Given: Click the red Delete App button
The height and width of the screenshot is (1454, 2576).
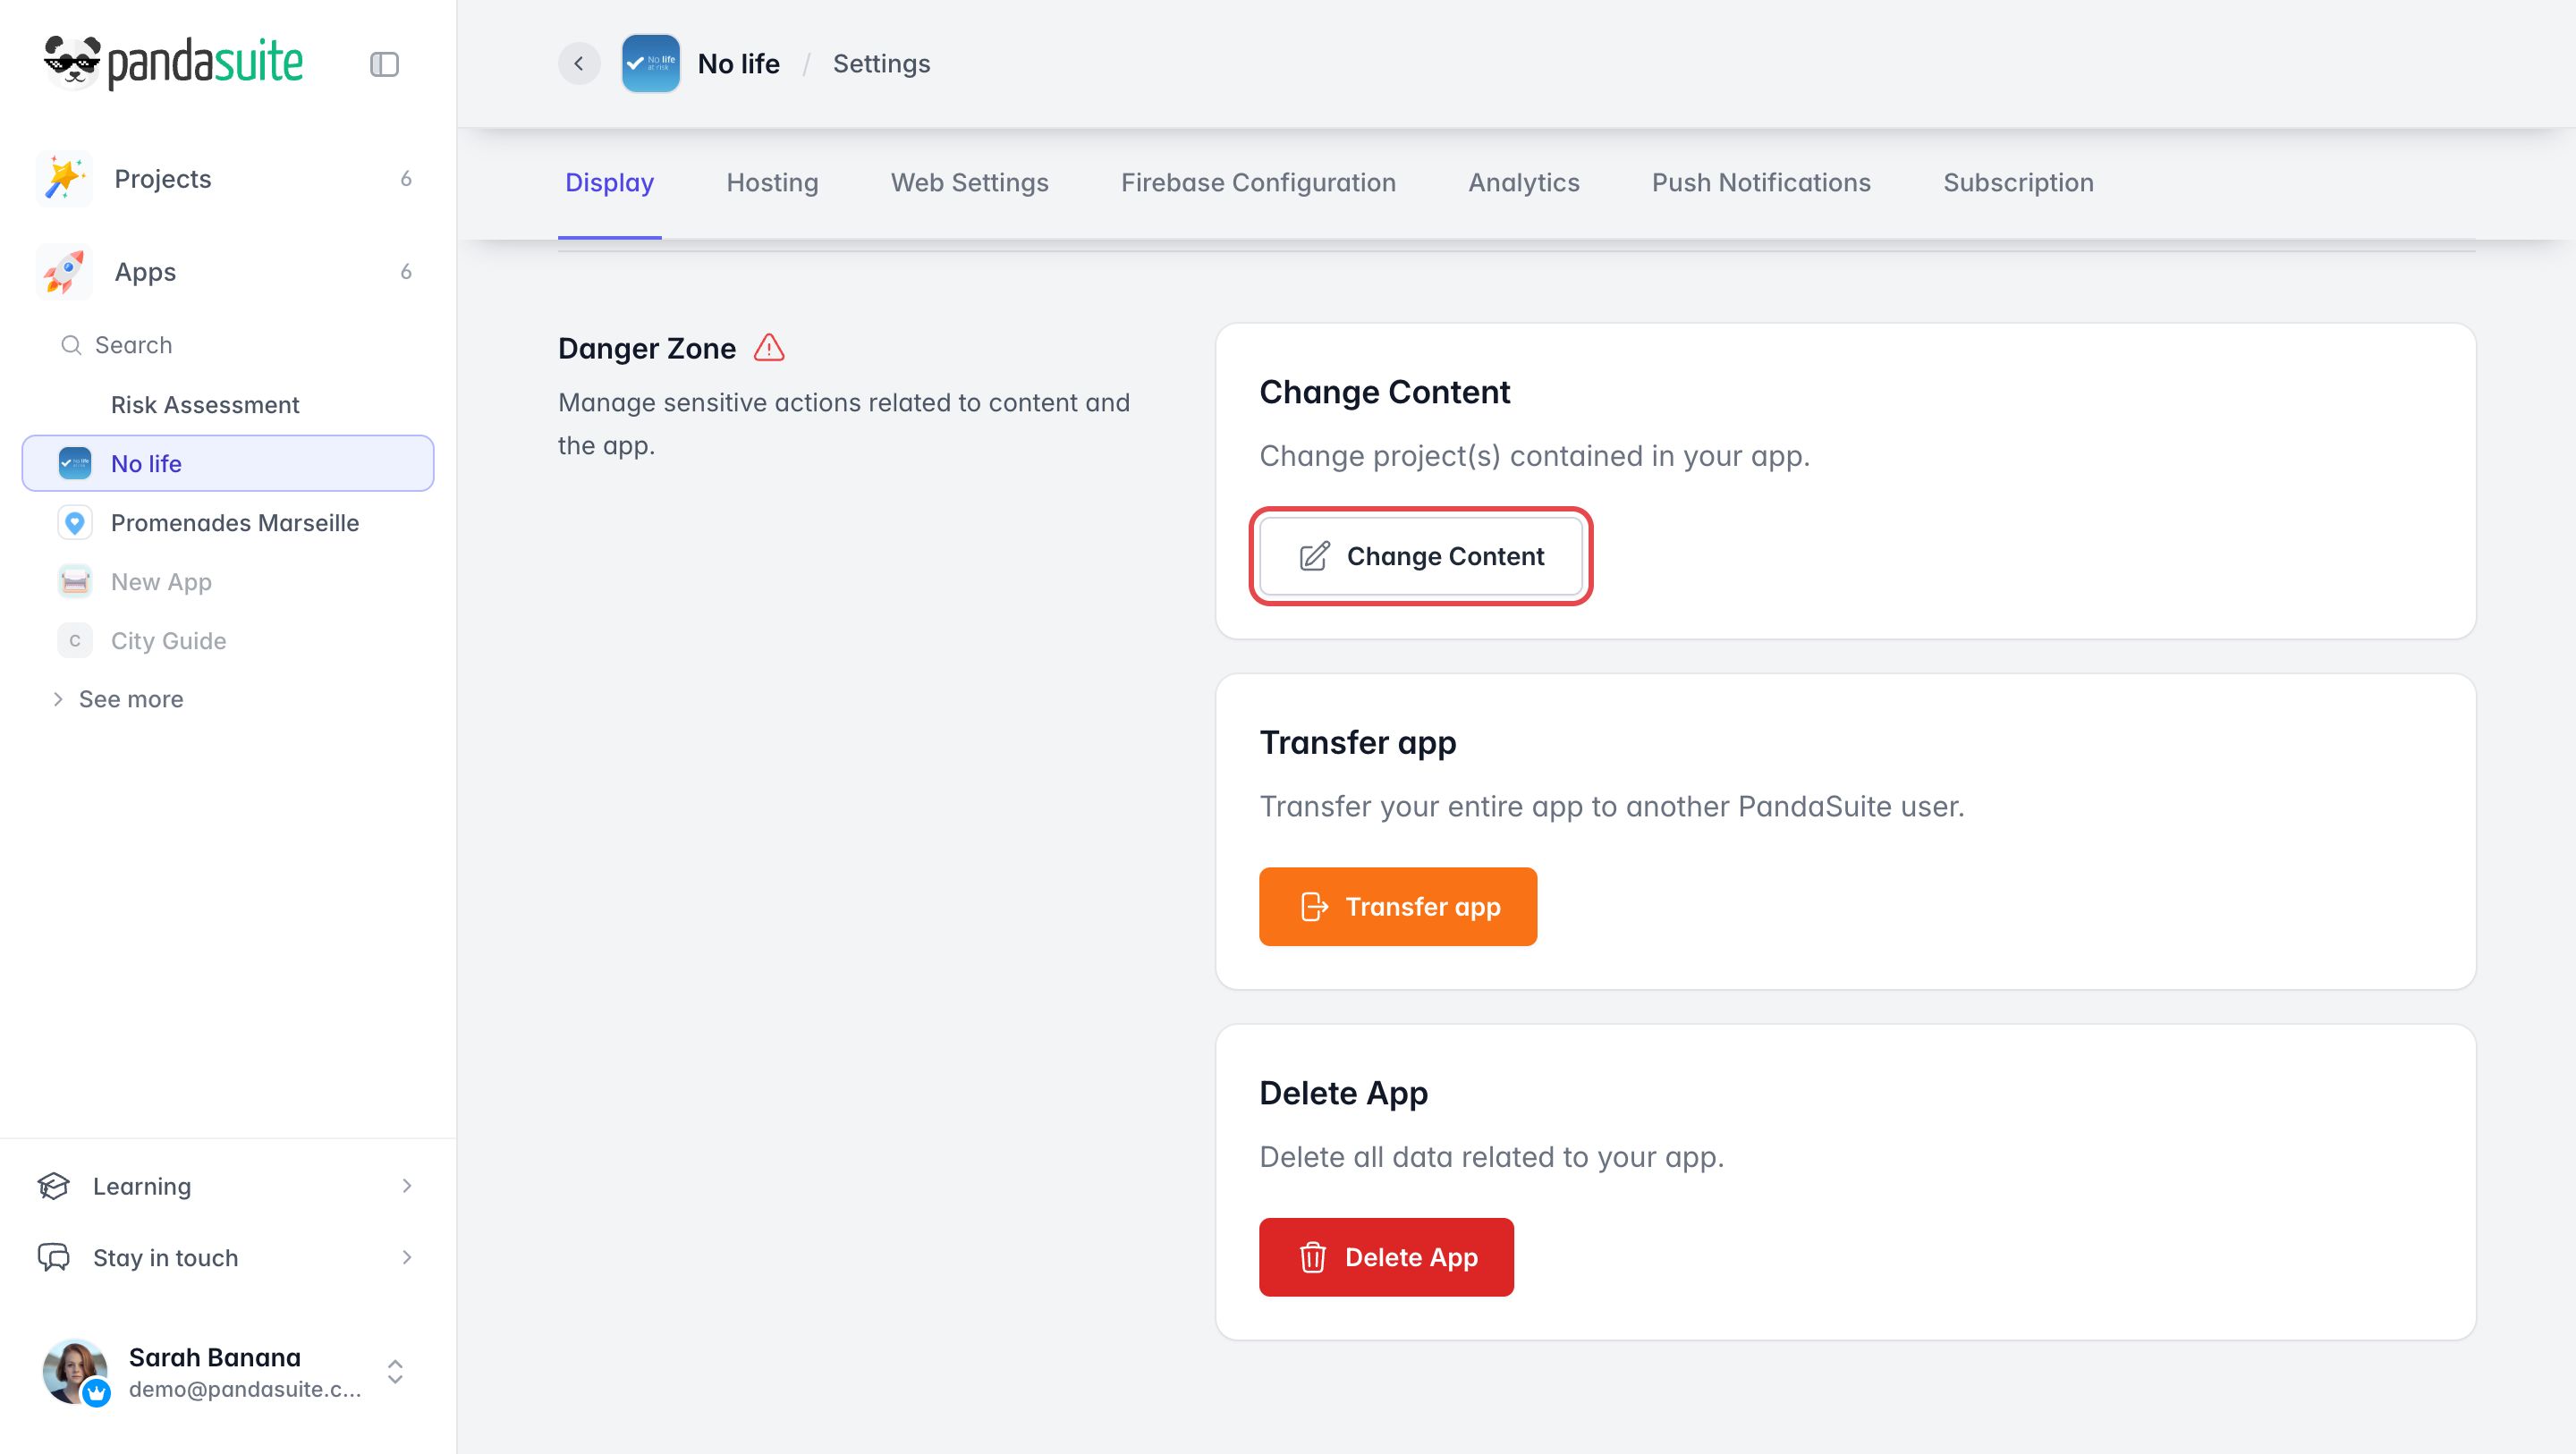Looking at the screenshot, I should click(x=1386, y=1257).
